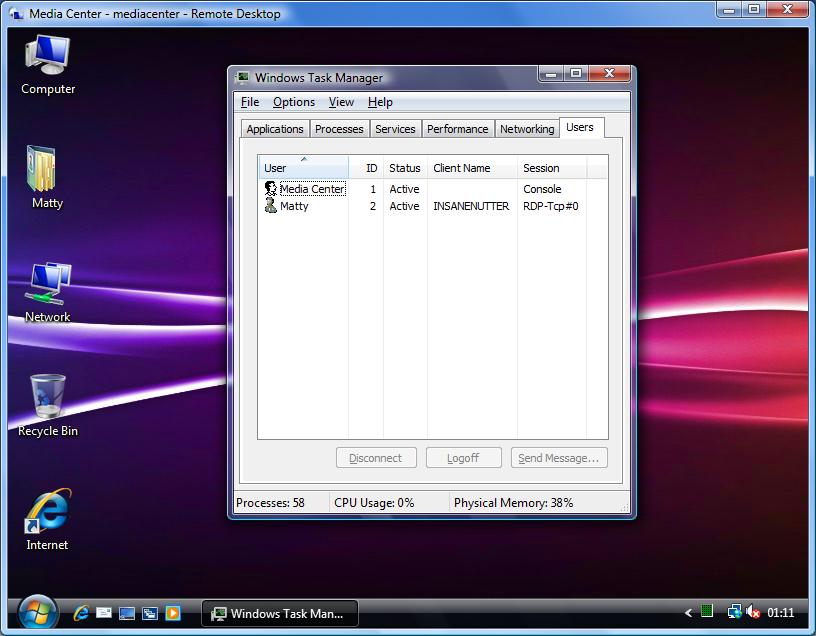Screen dimensions: 816x636
Task: Launch Internet Explorer desktop shortcut
Action: 47,519
